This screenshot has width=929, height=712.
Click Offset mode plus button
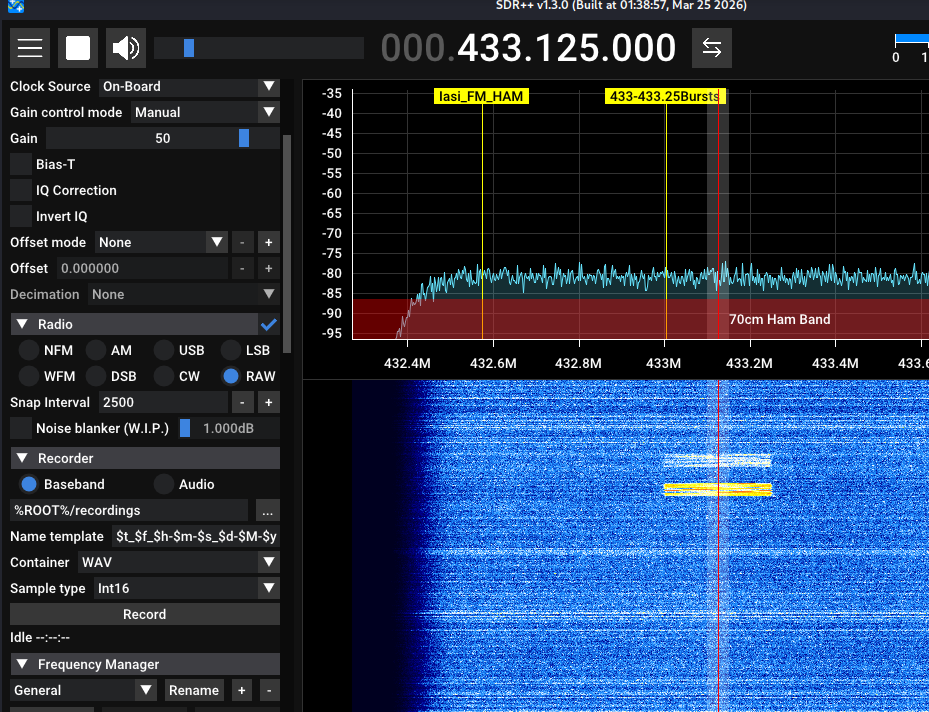pyautogui.click(x=268, y=243)
